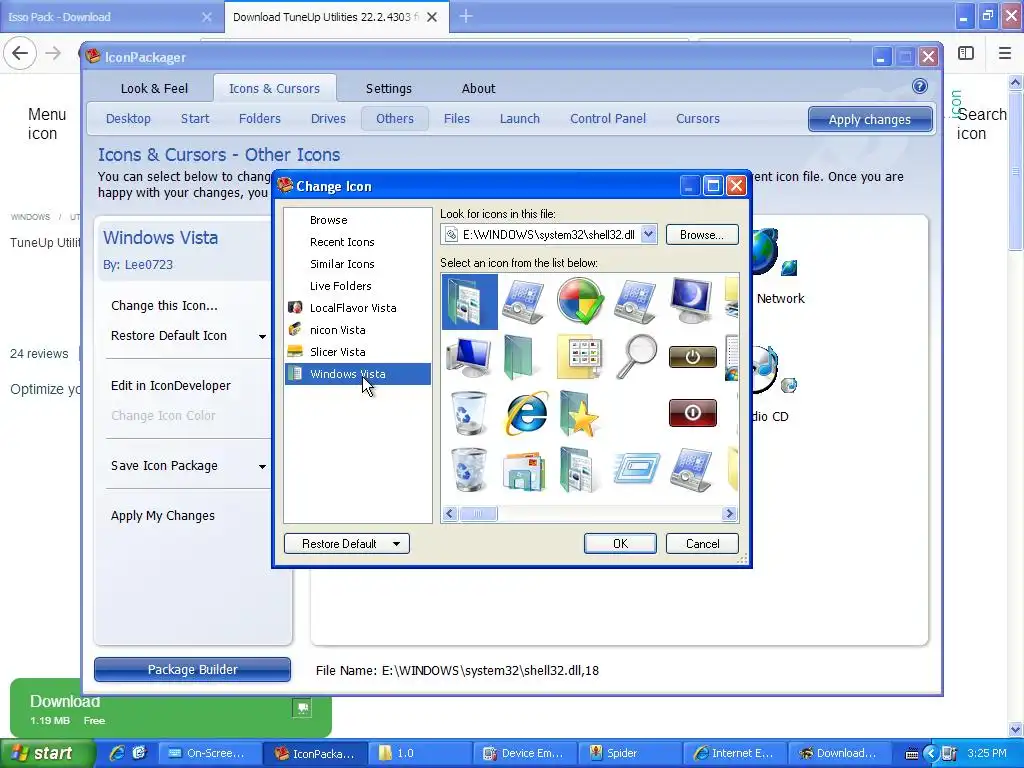Screen dimensions: 1024x768
Task: Go back in the browser
Action: 20,53
